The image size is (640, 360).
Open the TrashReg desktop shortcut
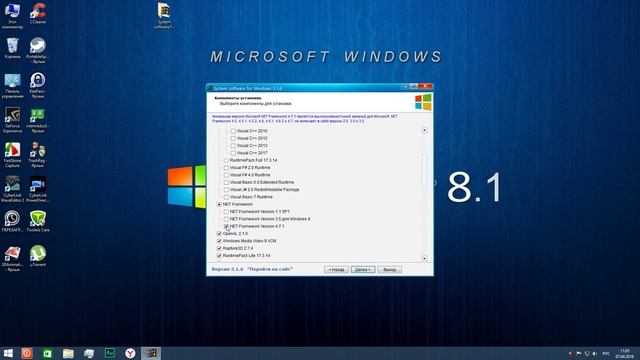coord(38,155)
